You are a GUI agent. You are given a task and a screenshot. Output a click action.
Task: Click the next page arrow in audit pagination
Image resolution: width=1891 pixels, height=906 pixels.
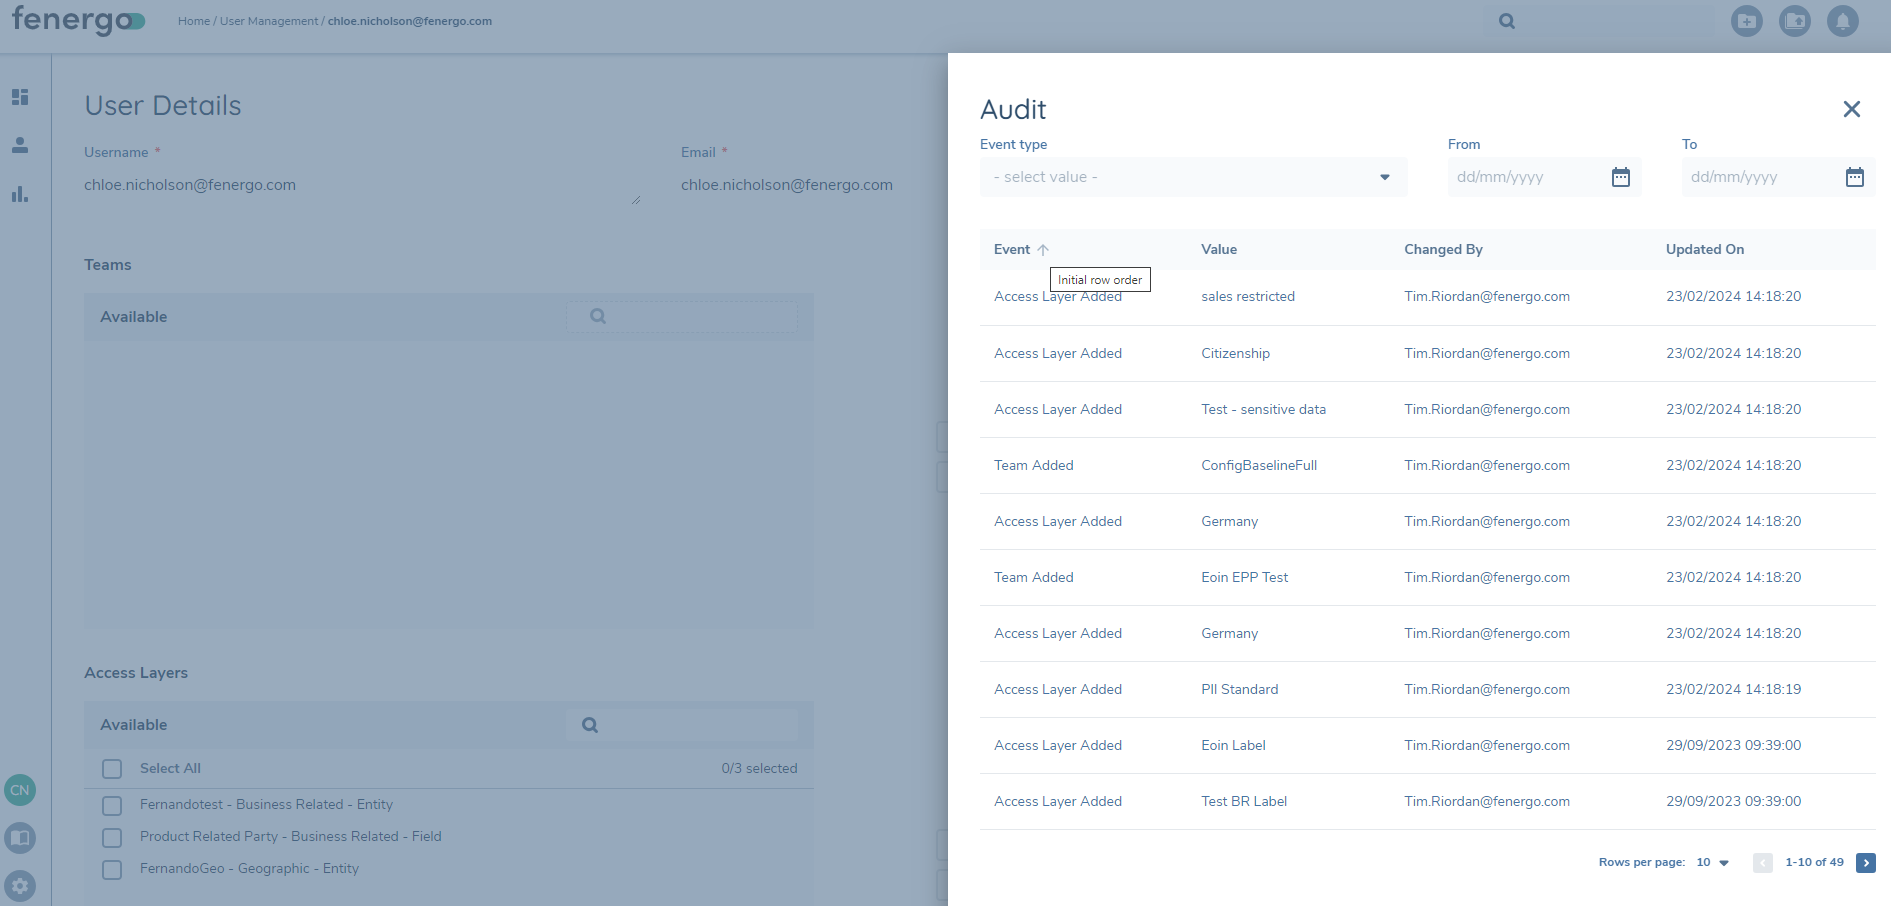click(x=1865, y=862)
